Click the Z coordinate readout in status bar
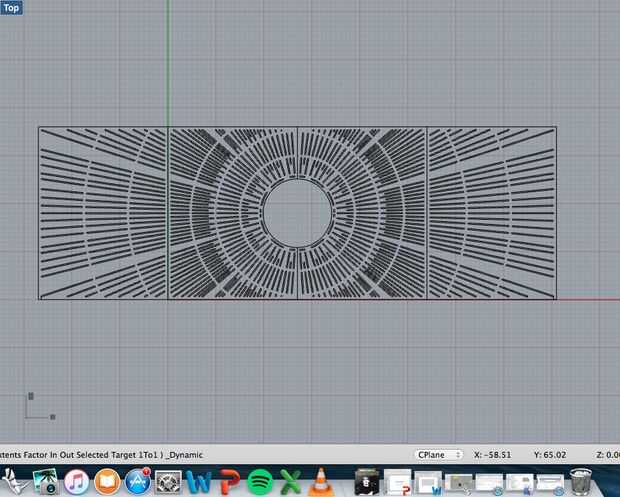The width and height of the screenshot is (620, 497). [608, 455]
